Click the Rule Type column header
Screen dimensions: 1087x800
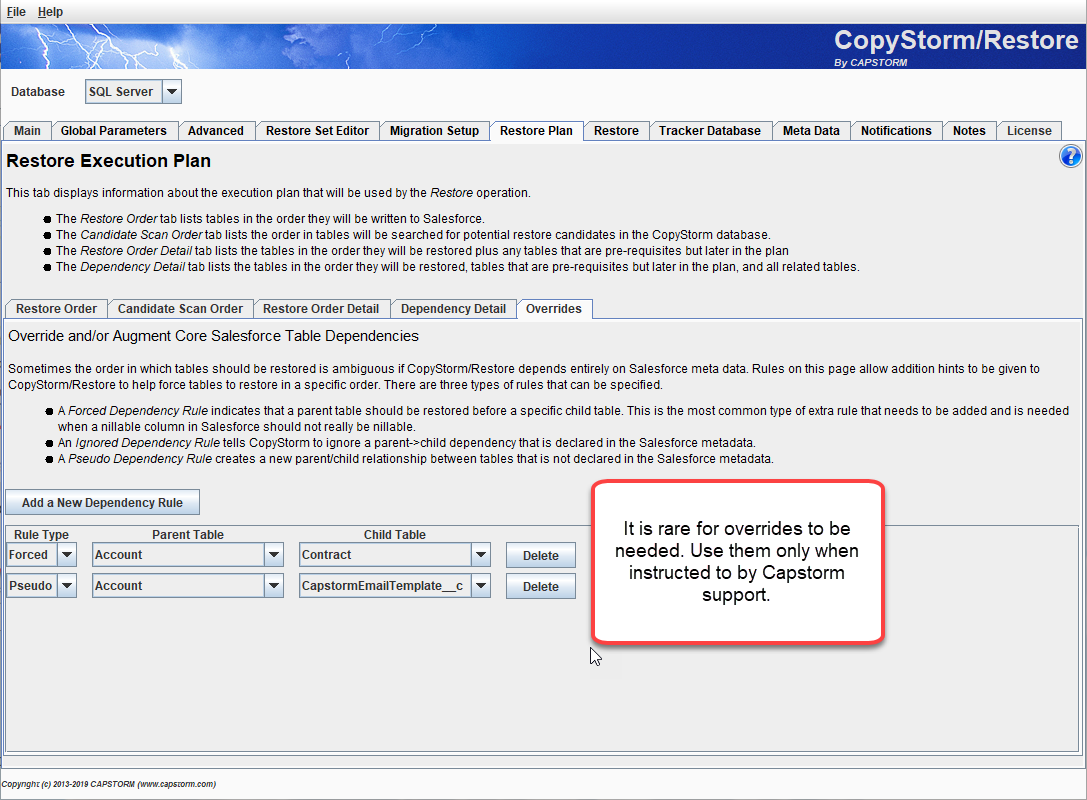tap(42, 534)
